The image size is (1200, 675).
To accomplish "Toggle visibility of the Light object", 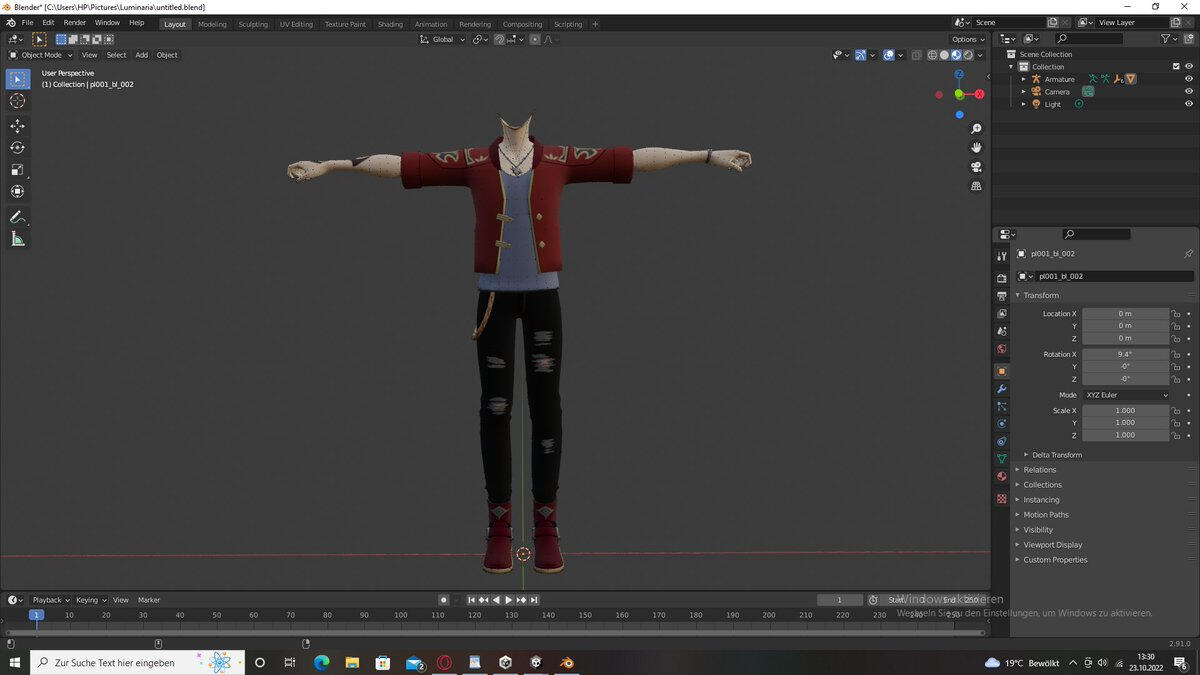I will (x=1189, y=104).
